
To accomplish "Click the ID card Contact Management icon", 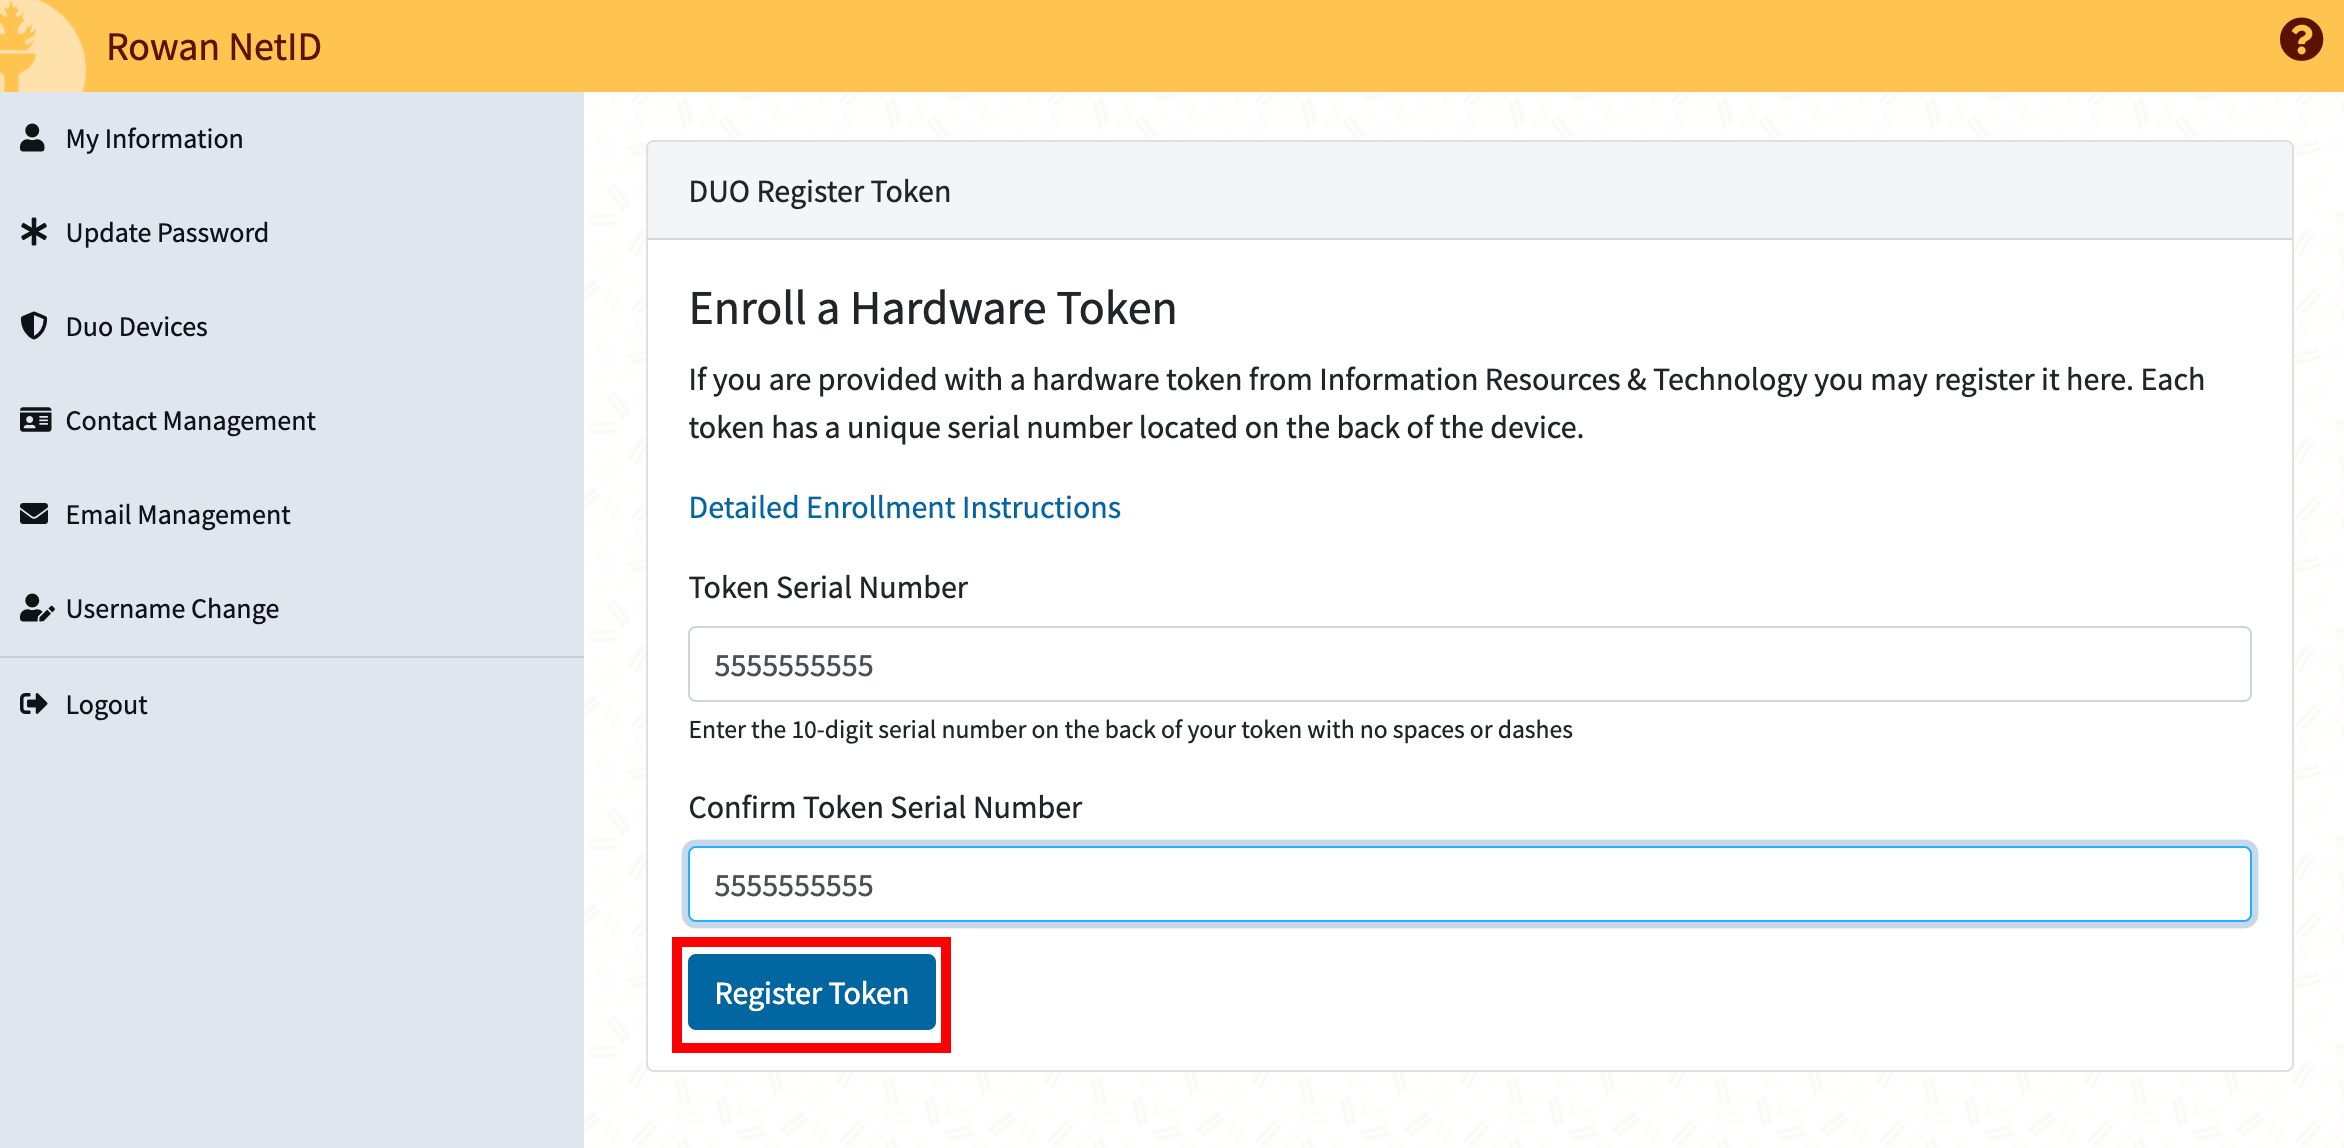I will 35,420.
